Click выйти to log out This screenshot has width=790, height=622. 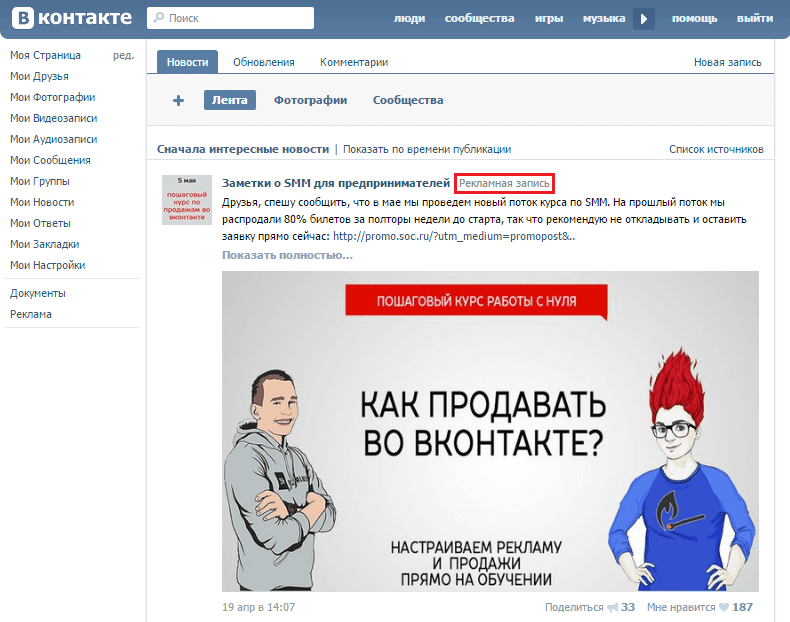click(755, 19)
